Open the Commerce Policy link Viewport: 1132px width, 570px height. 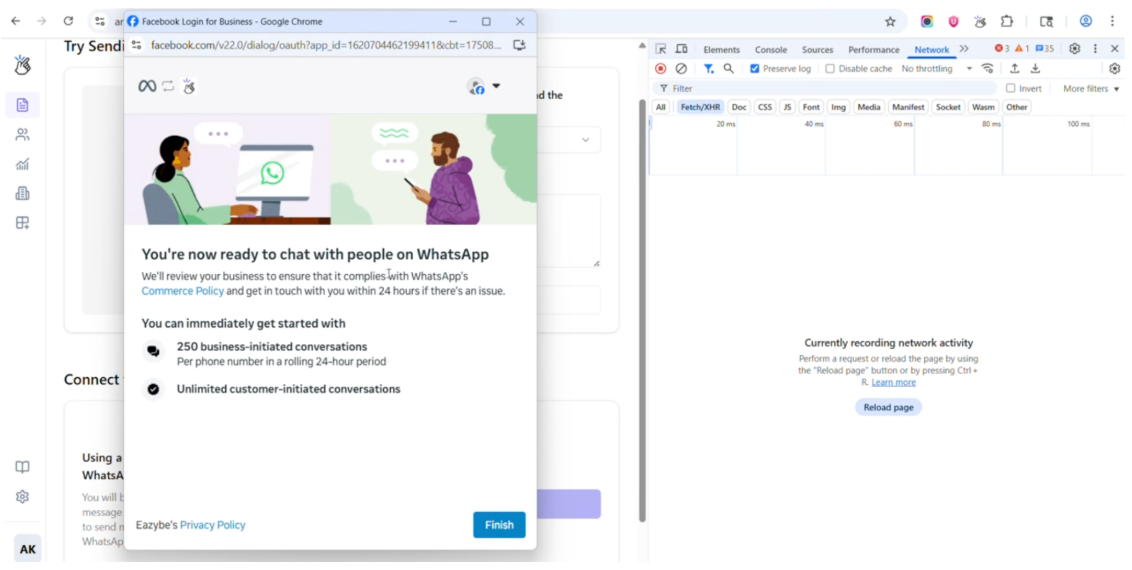pyautogui.click(x=183, y=291)
